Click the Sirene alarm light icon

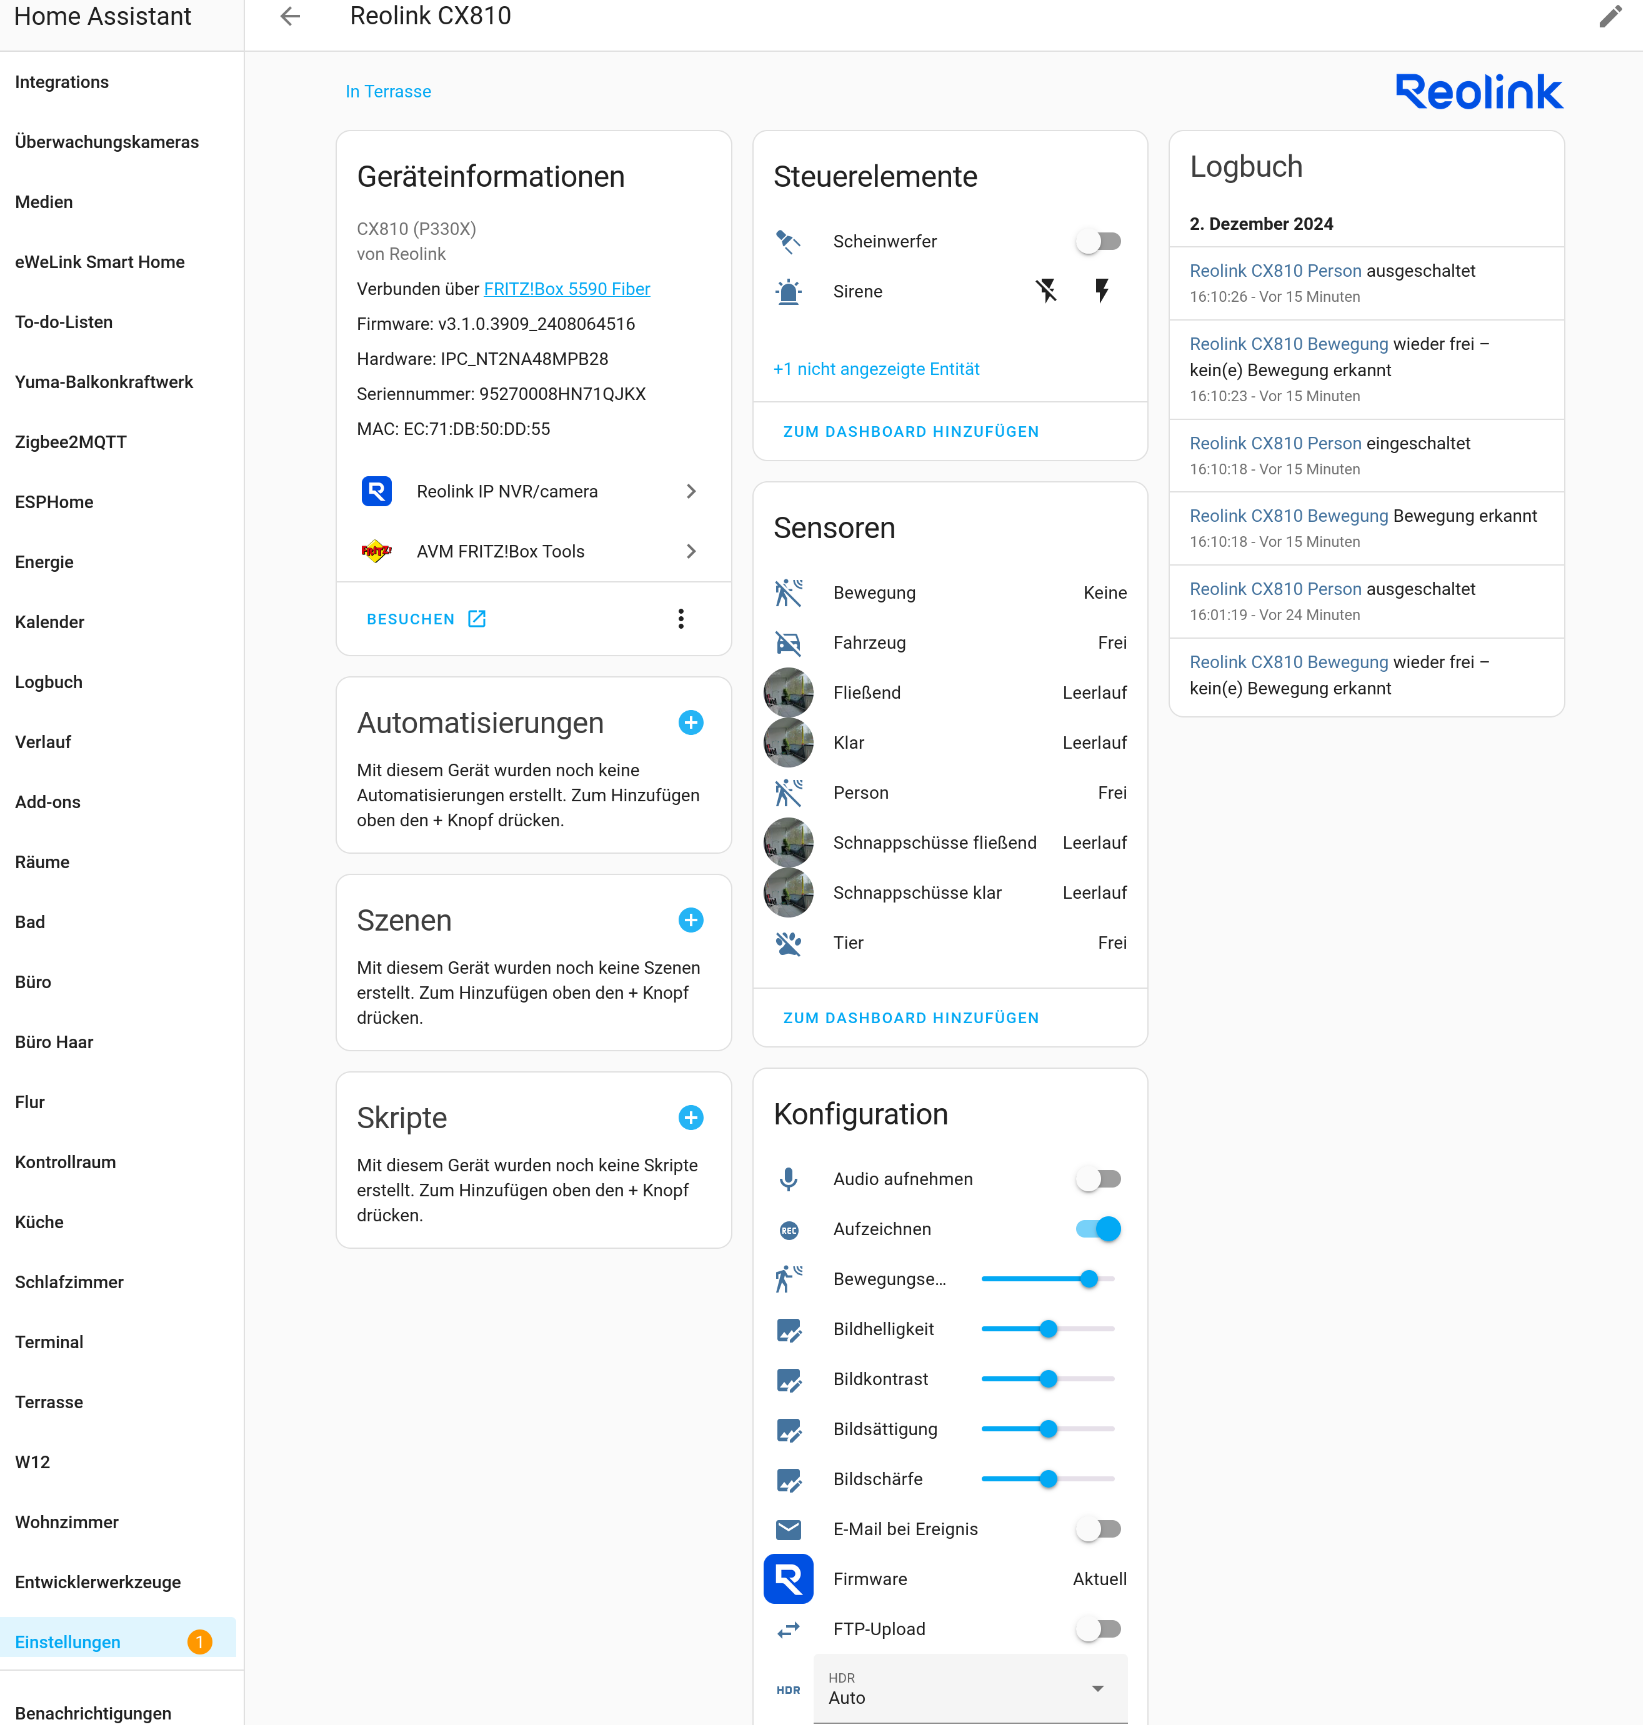[789, 291]
